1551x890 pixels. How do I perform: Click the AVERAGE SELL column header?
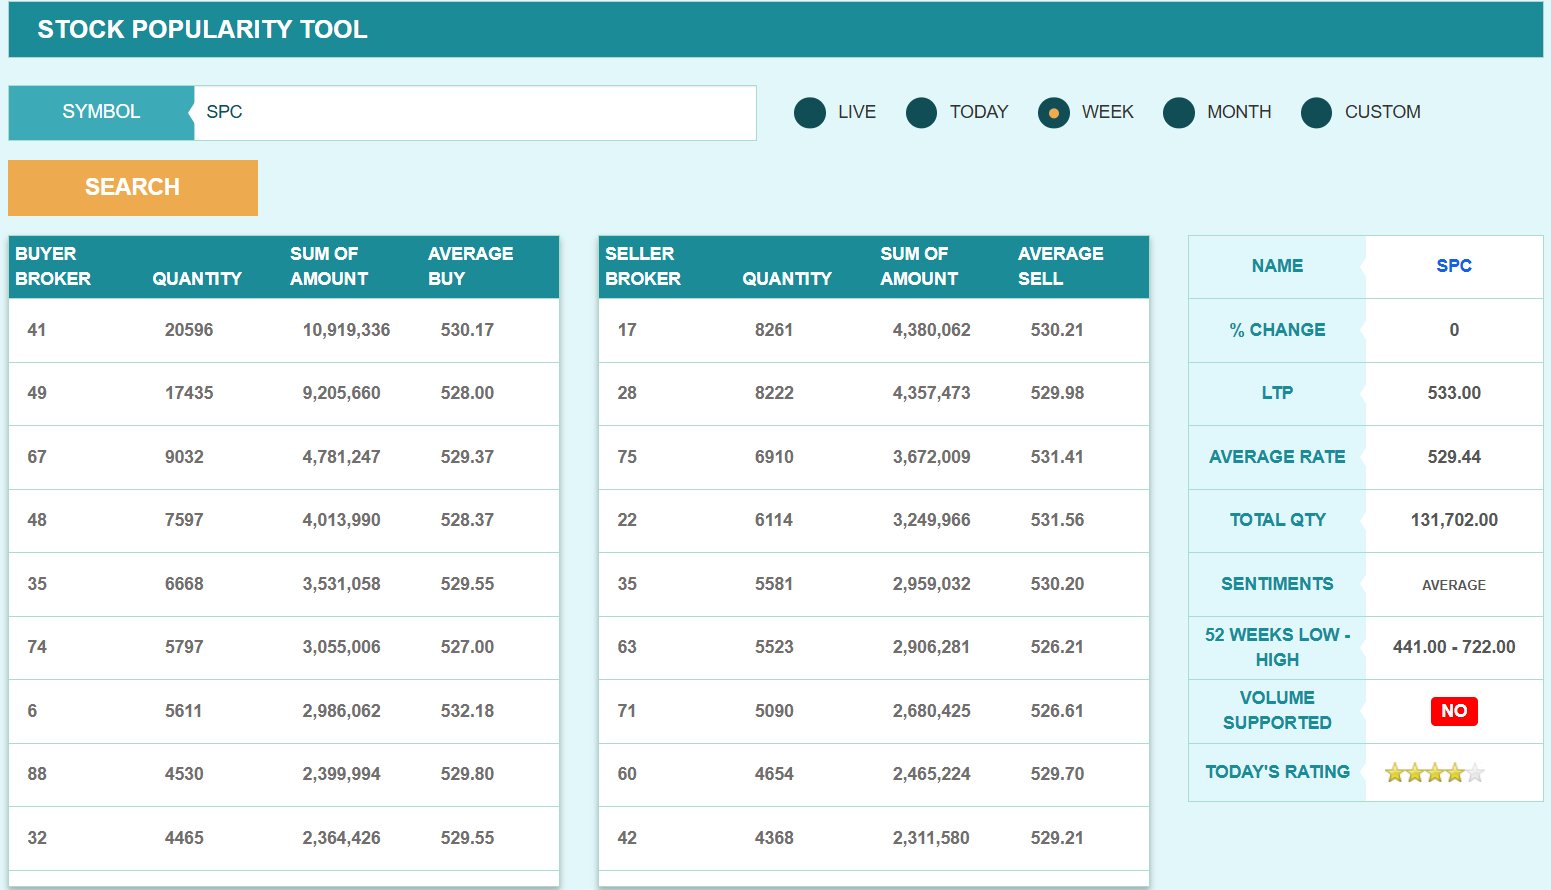pos(1060,266)
